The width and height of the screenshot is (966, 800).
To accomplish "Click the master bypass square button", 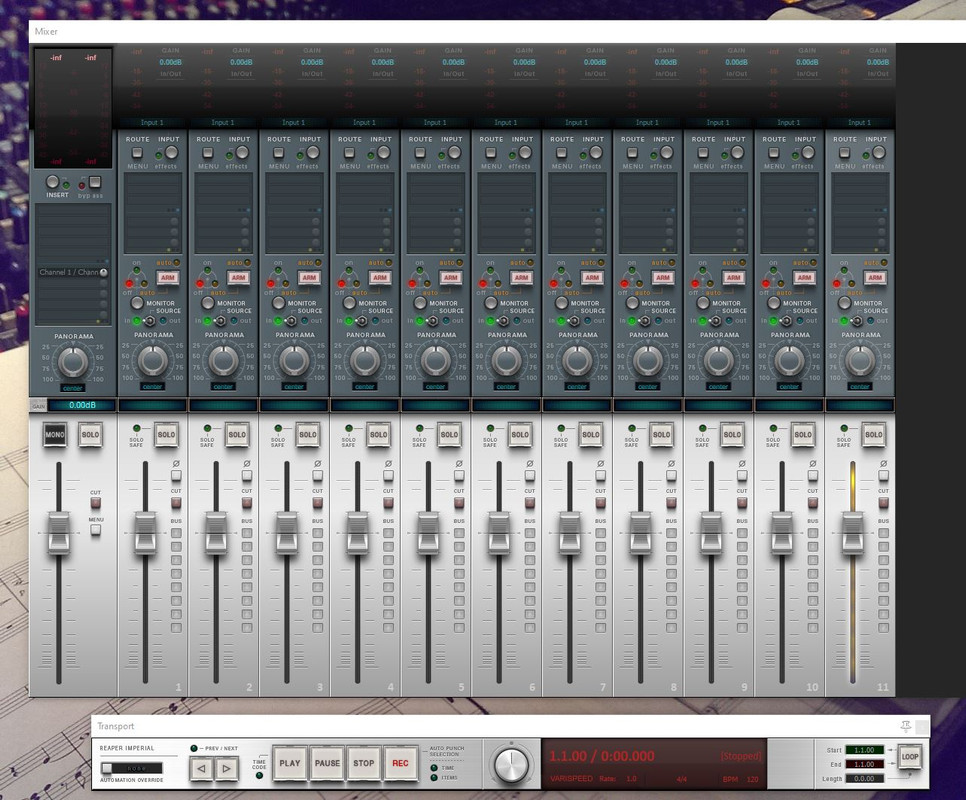I will tap(95, 182).
